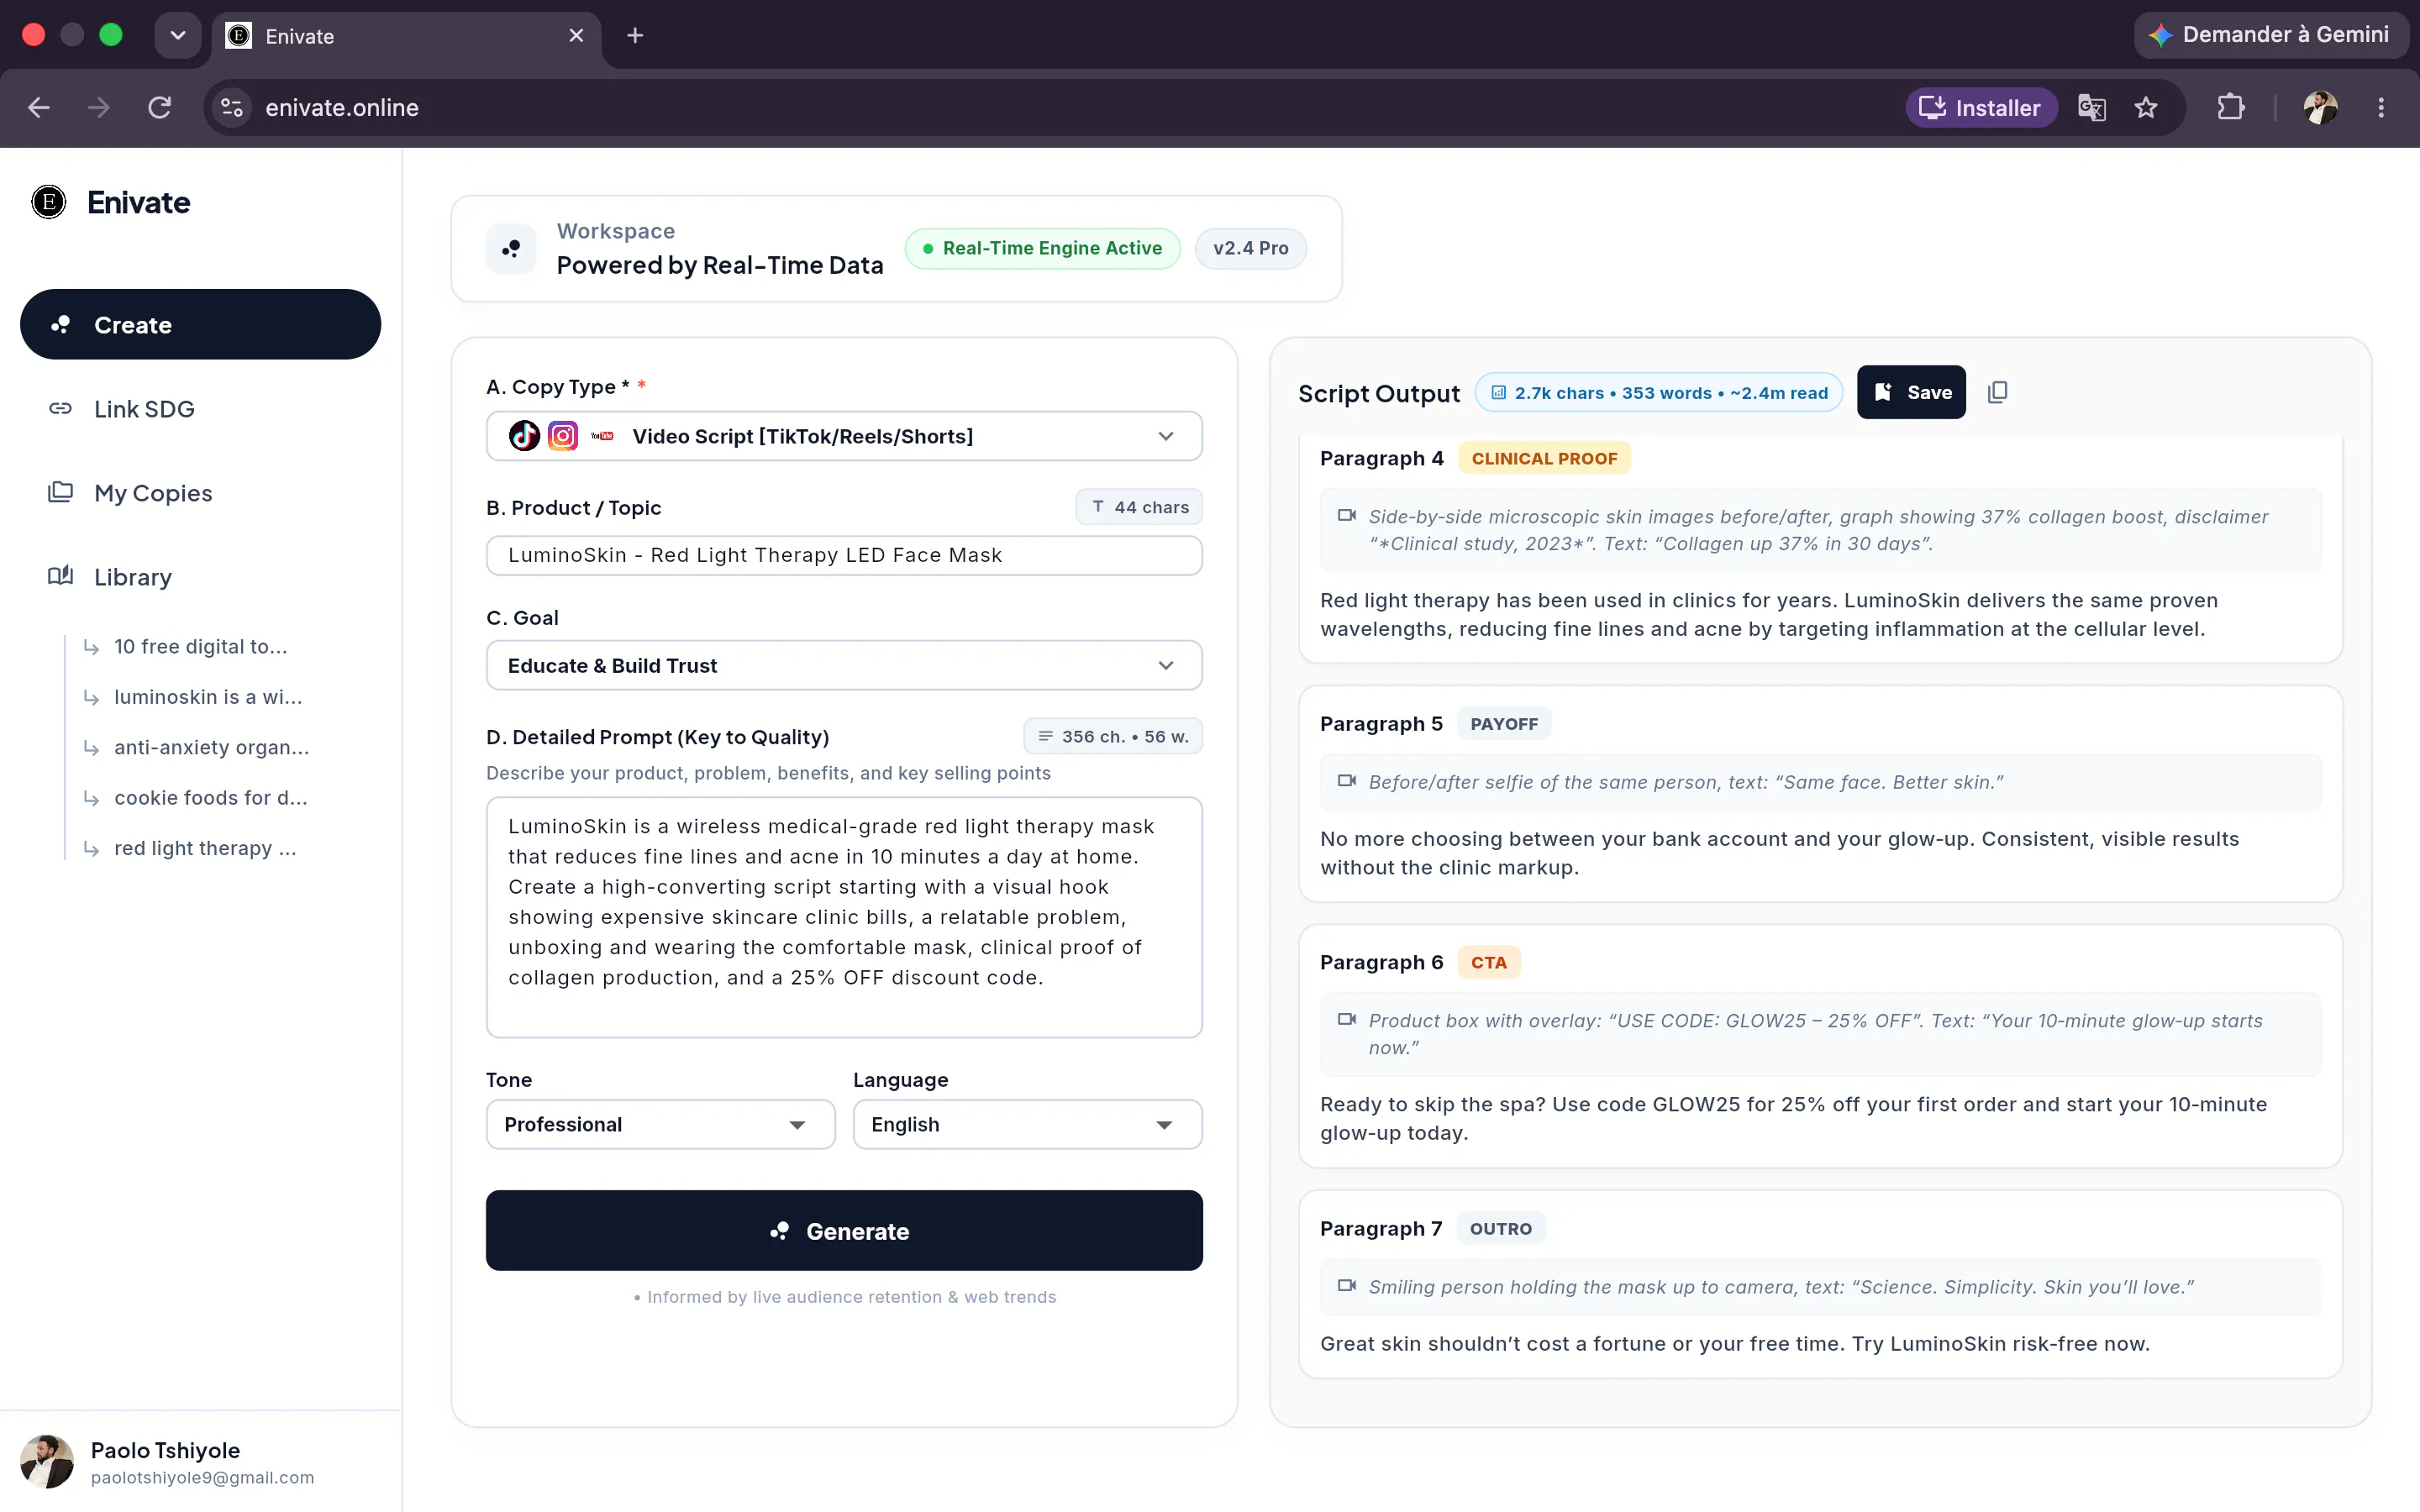Image resolution: width=2420 pixels, height=1512 pixels.
Task: Click the TikTok icon in Copy Type
Action: [524, 436]
